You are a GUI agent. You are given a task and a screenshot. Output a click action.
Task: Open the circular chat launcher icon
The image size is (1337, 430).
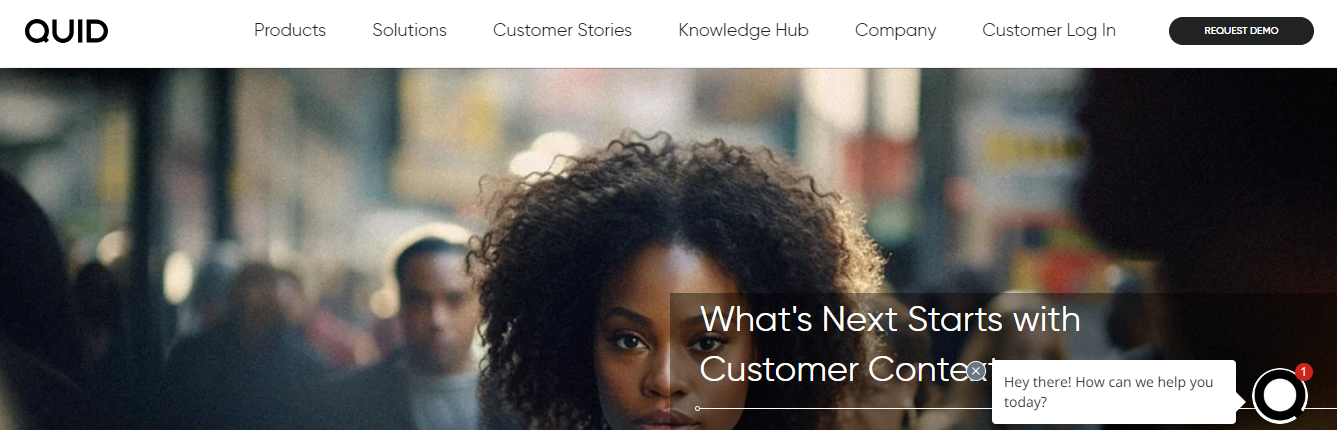coord(1279,396)
